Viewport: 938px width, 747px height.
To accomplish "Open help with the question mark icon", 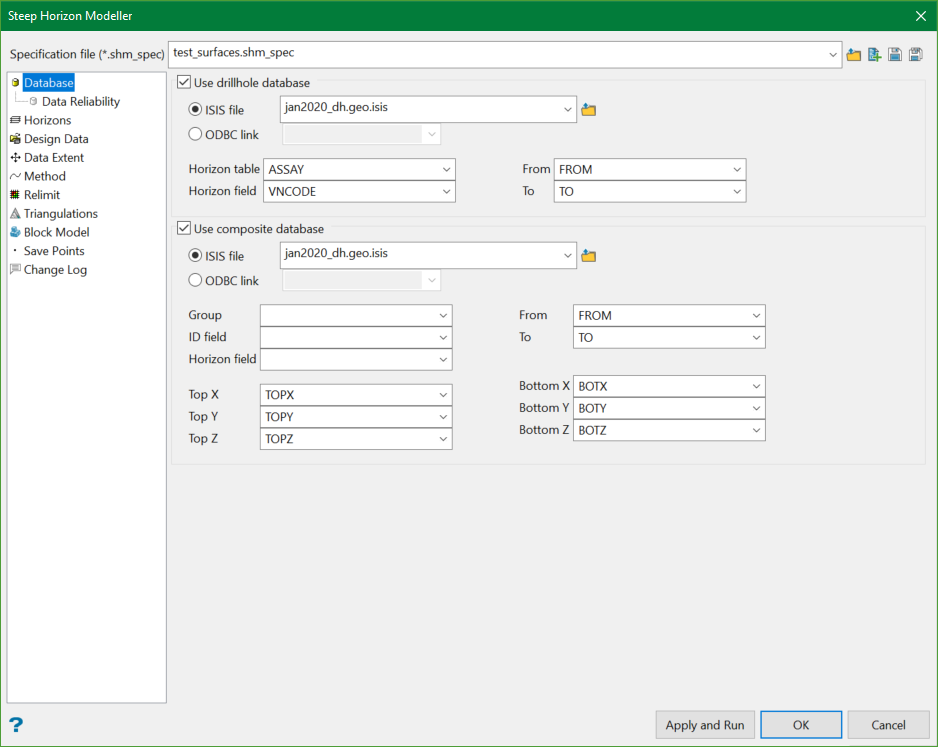I will [16, 725].
